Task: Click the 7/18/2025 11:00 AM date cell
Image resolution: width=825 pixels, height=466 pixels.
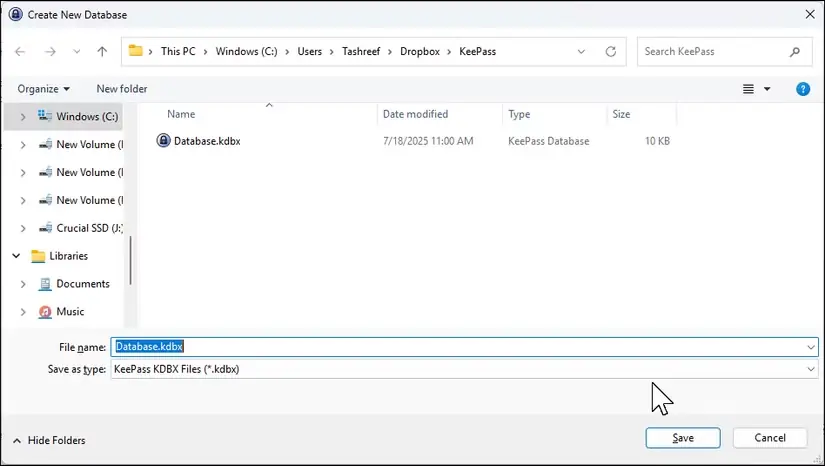Action: [428, 141]
